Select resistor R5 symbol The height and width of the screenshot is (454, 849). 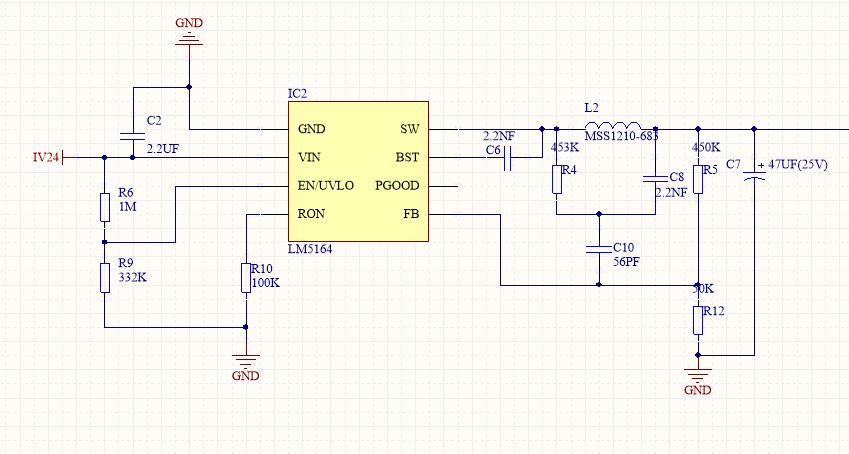pos(698,179)
